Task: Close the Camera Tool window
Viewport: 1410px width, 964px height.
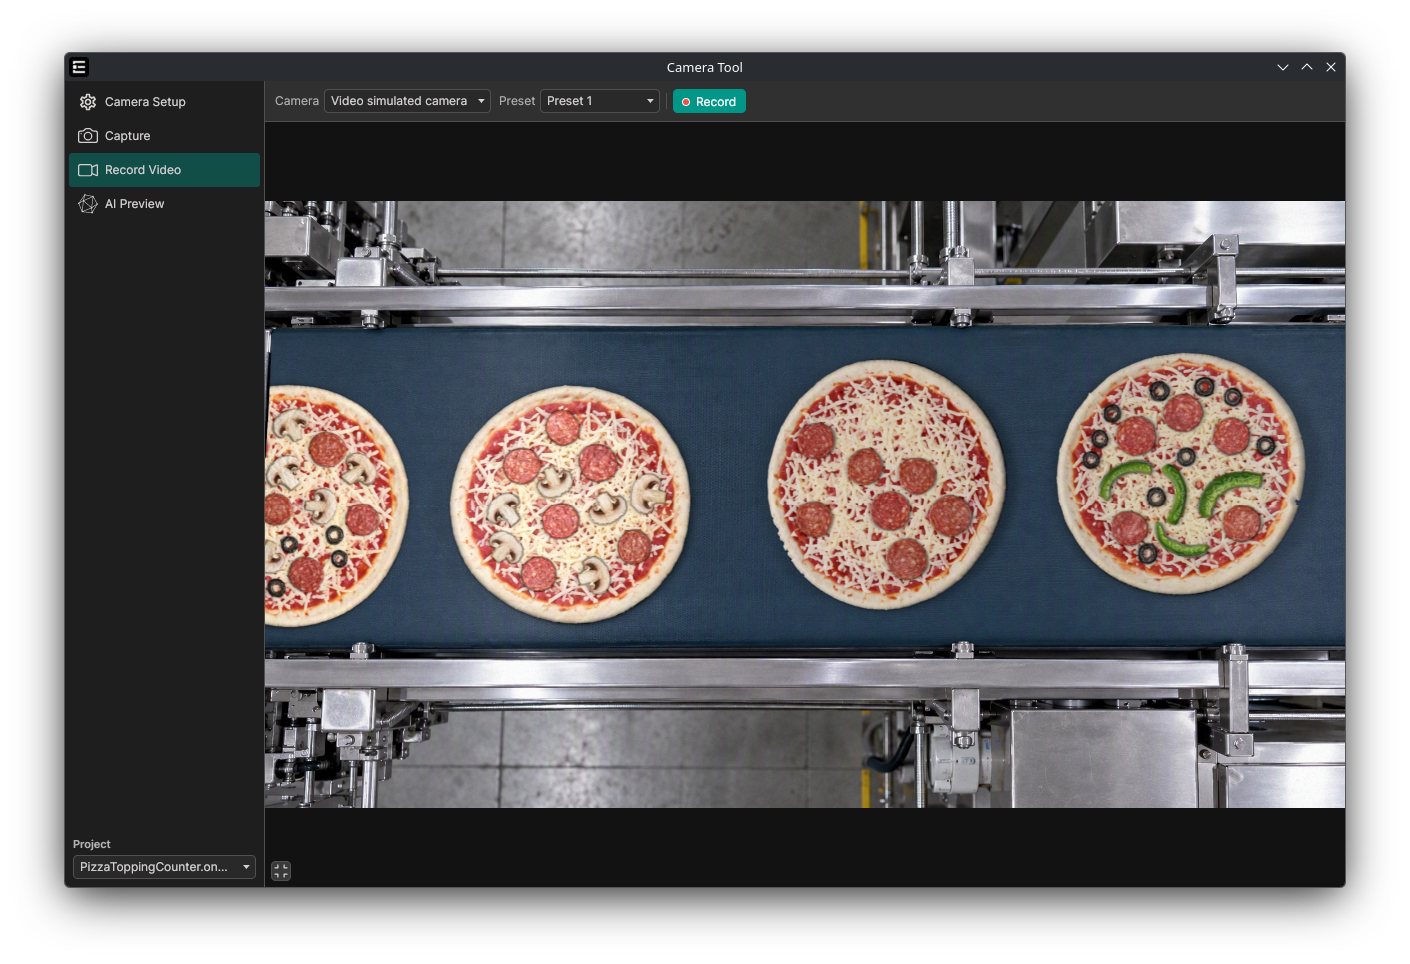Action: [1331, 67]
